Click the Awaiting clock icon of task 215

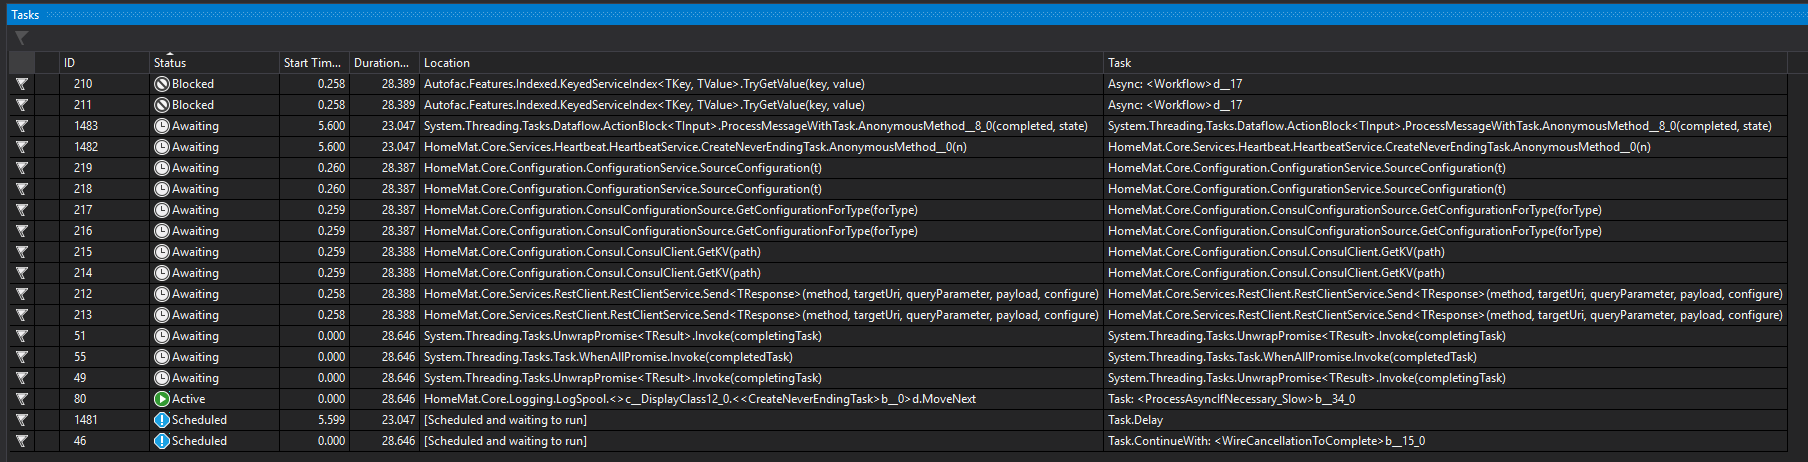[161, 252]
